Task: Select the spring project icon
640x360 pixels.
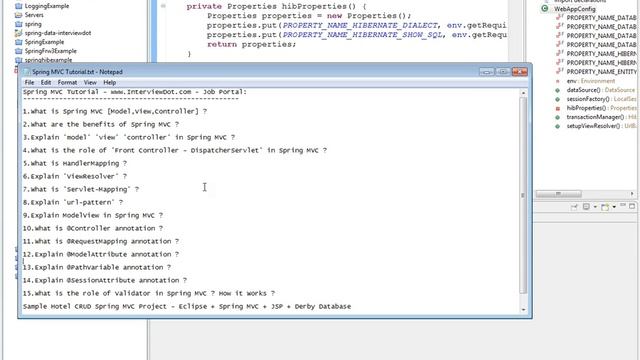Action: [x=18, y=24]
